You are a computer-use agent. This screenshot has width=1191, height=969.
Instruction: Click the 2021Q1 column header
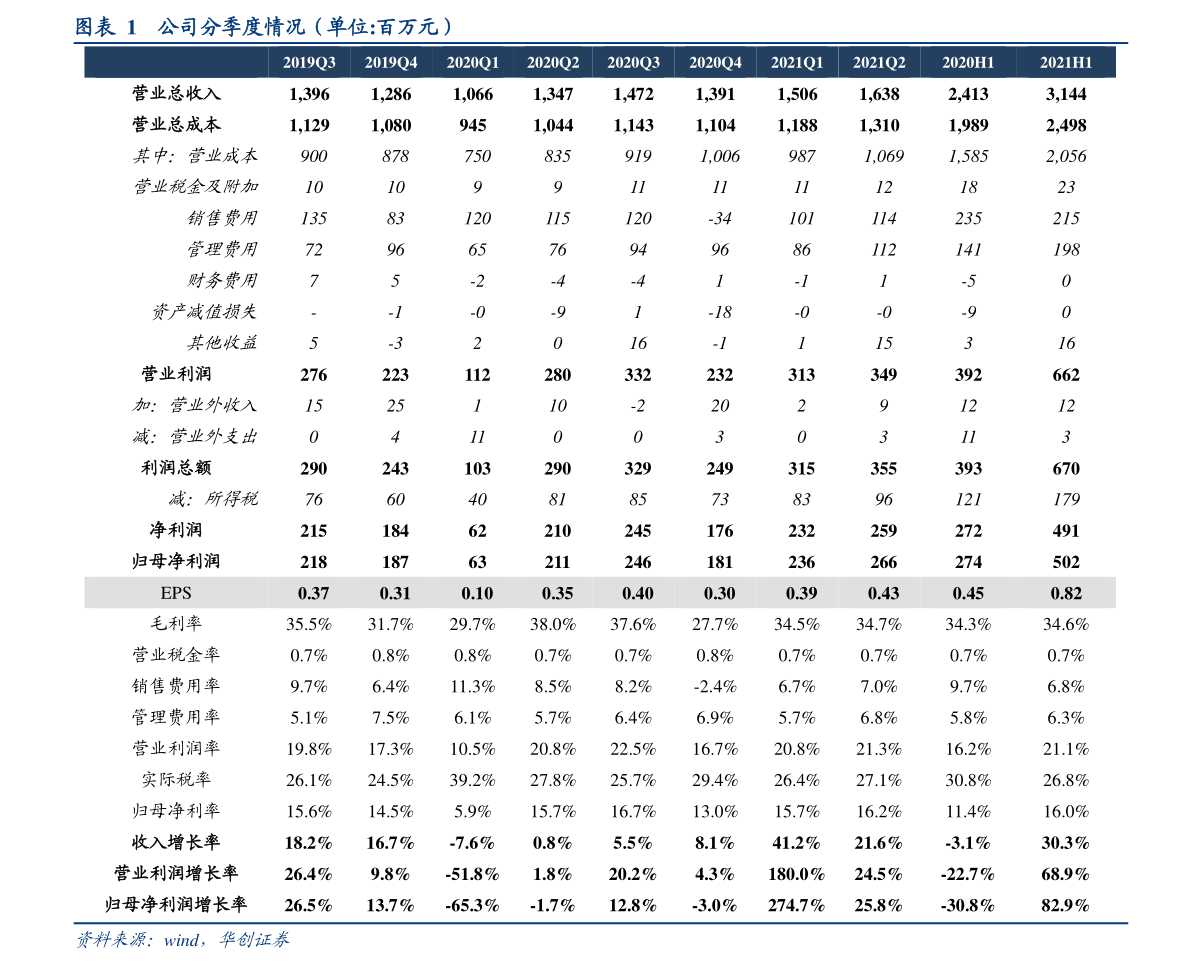(797, 62)
